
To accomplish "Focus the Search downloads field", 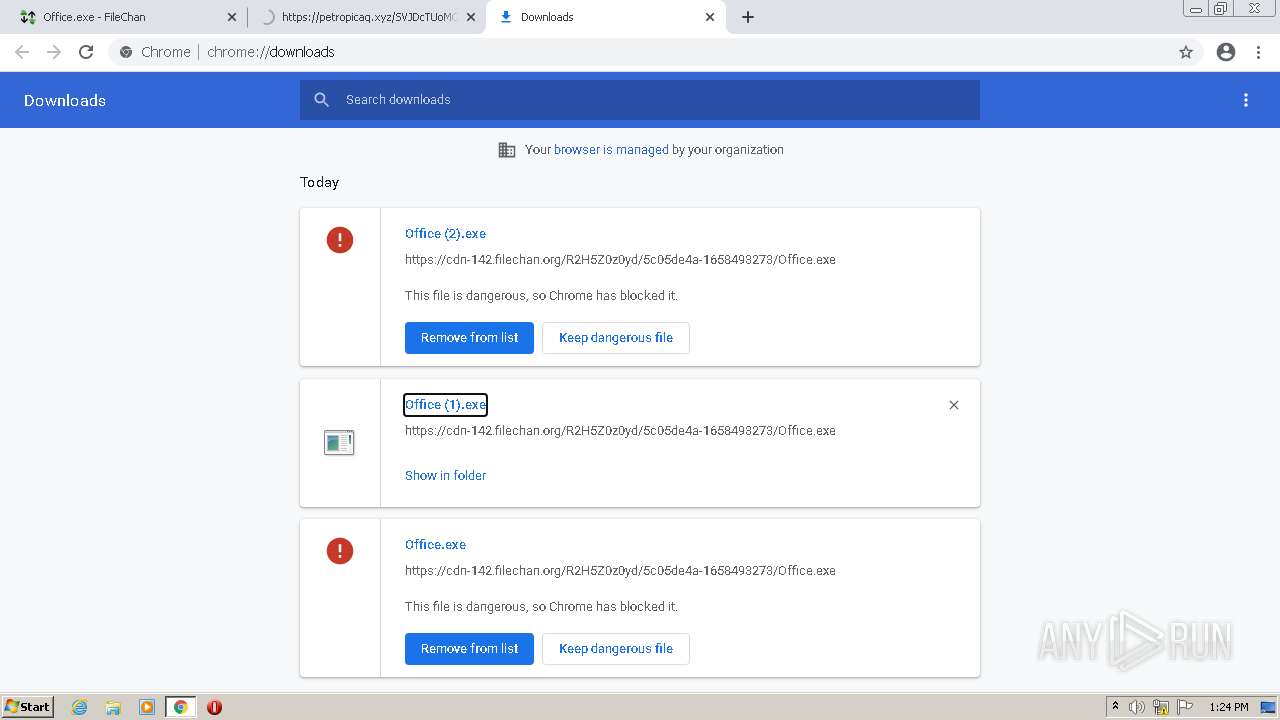I will 650,100.
